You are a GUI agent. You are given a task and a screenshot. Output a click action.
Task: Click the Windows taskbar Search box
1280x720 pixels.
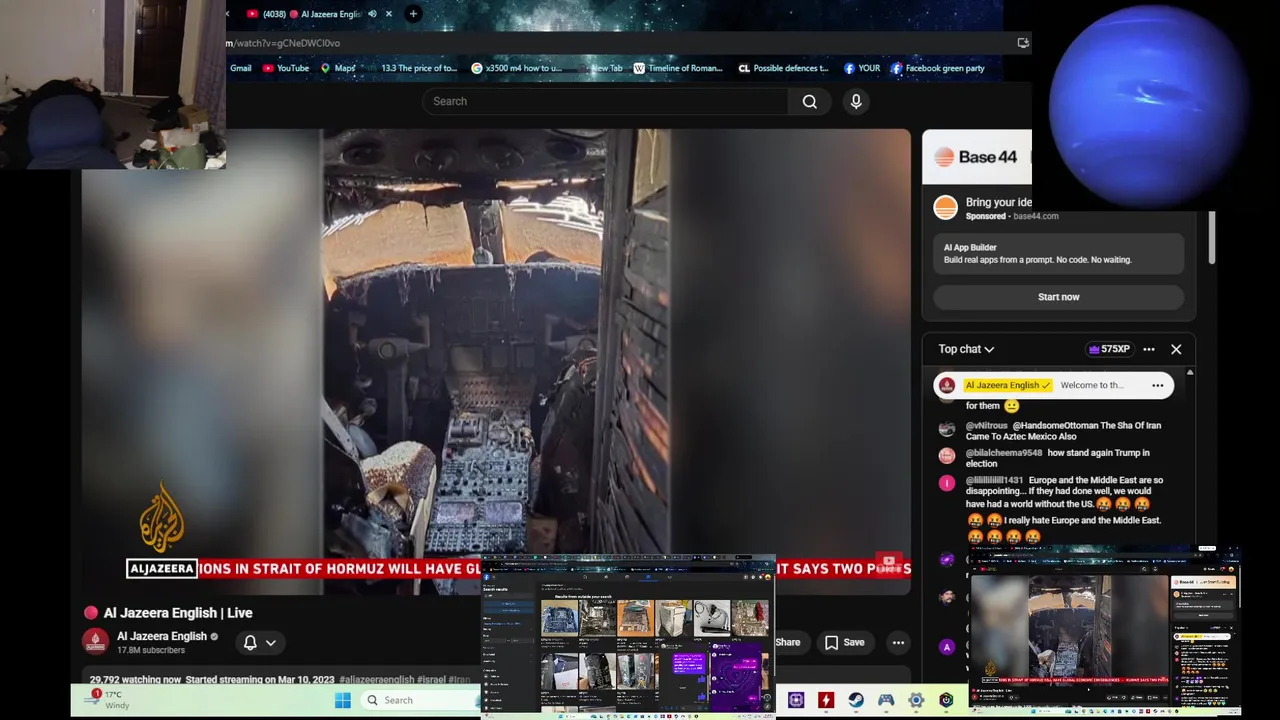pos(420,700)
